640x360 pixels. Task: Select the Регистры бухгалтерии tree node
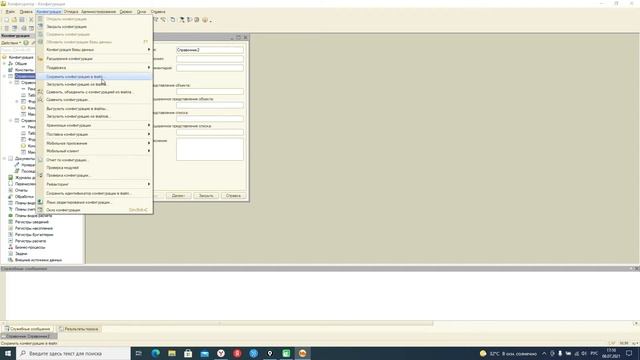coord(34,234)
